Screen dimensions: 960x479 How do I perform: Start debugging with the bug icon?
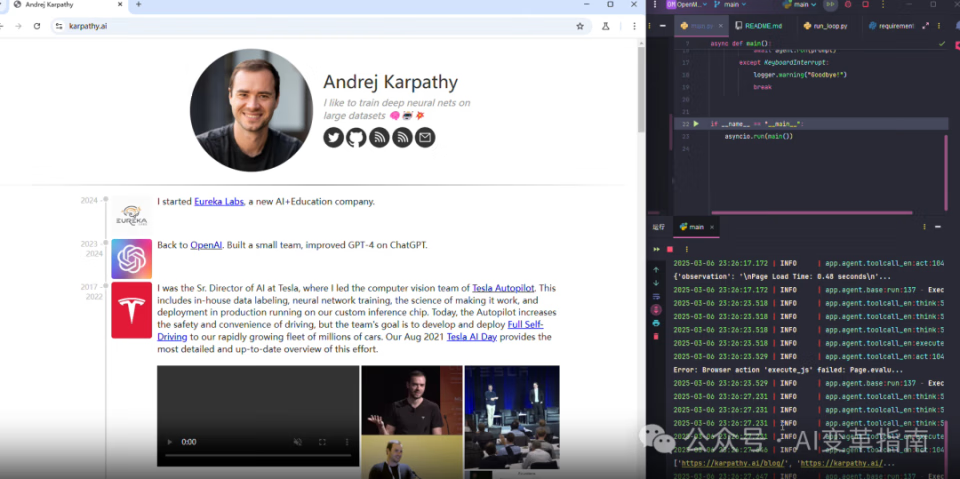coord(848,4)
